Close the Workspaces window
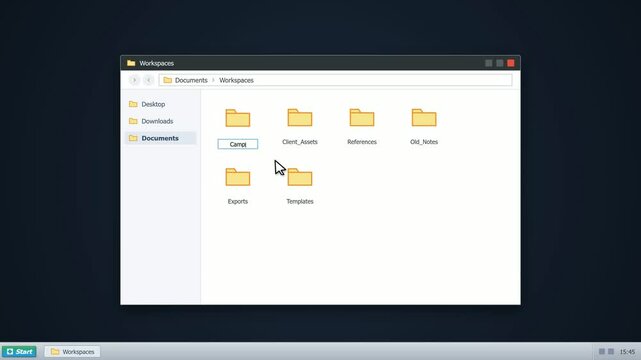 (511, 63)
